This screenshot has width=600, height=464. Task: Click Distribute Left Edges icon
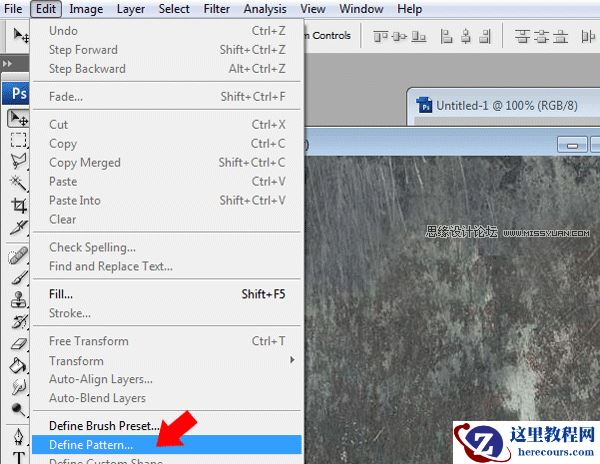tap(588, 37)
